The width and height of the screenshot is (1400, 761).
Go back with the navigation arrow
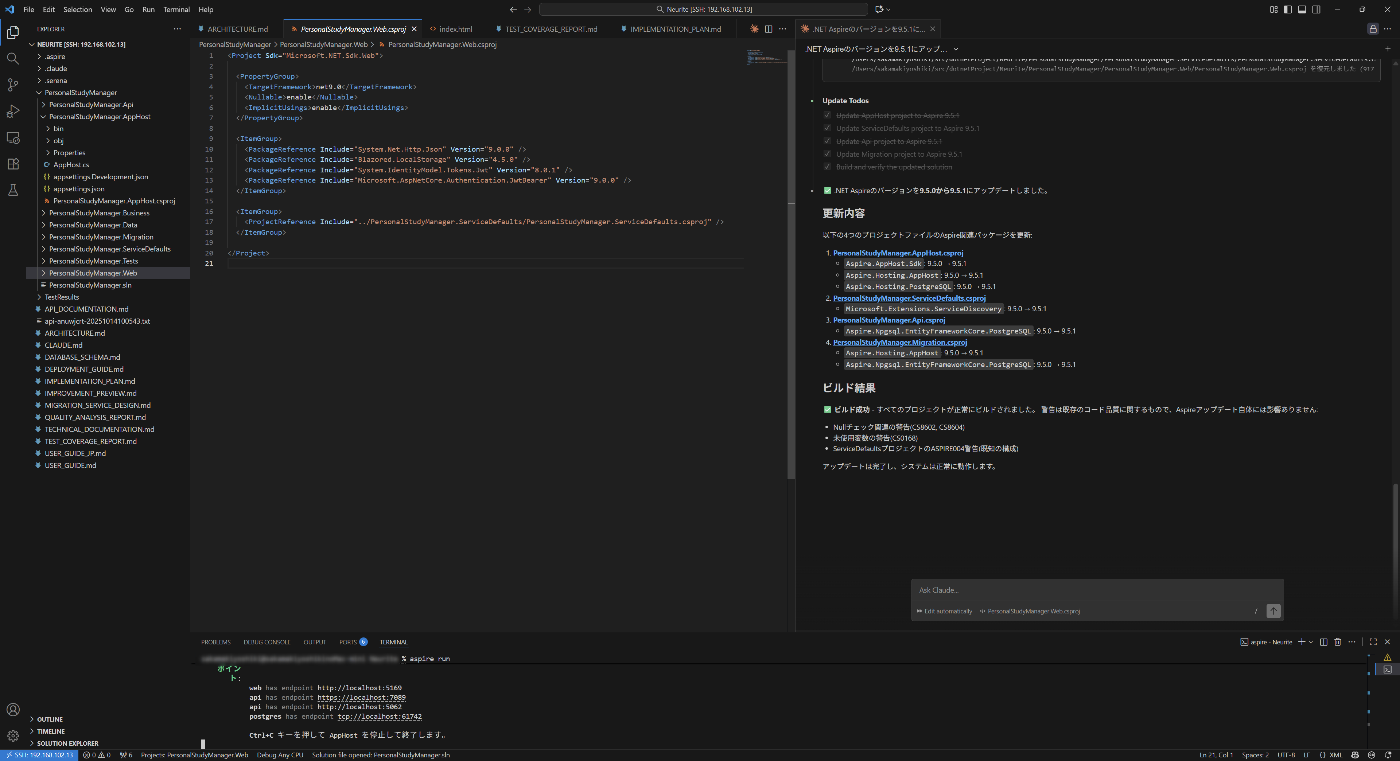[x=513, y=9]
